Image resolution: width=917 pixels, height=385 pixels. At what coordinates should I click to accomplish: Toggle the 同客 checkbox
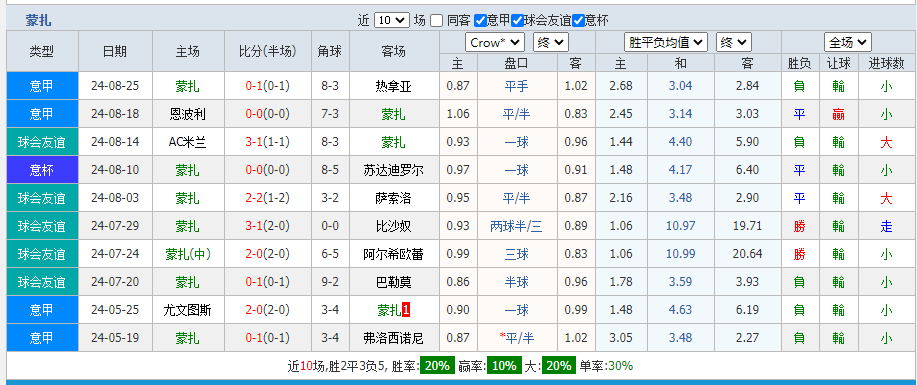pos(436,21)
